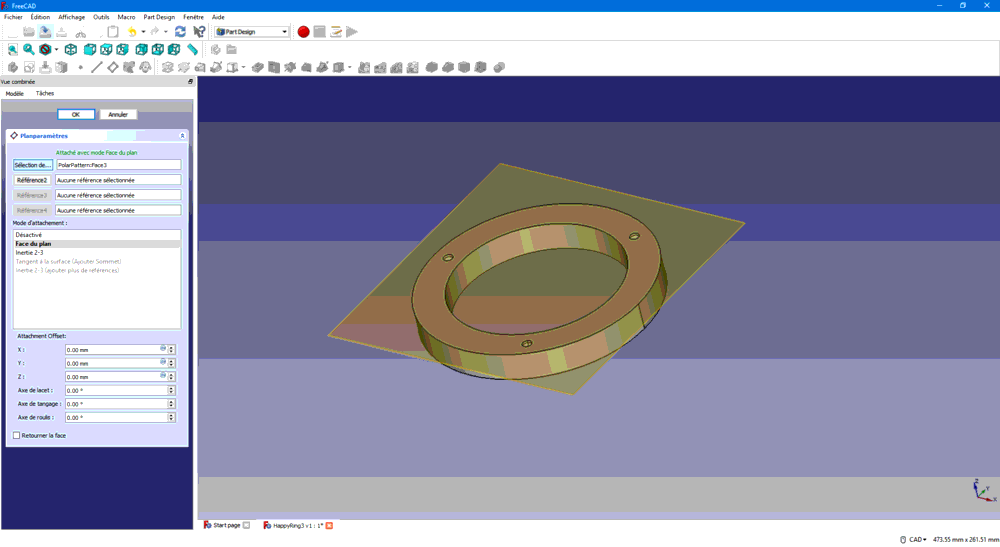1000x547 pixels.
Task: Click the Annuler button
Action: (118, 115)
